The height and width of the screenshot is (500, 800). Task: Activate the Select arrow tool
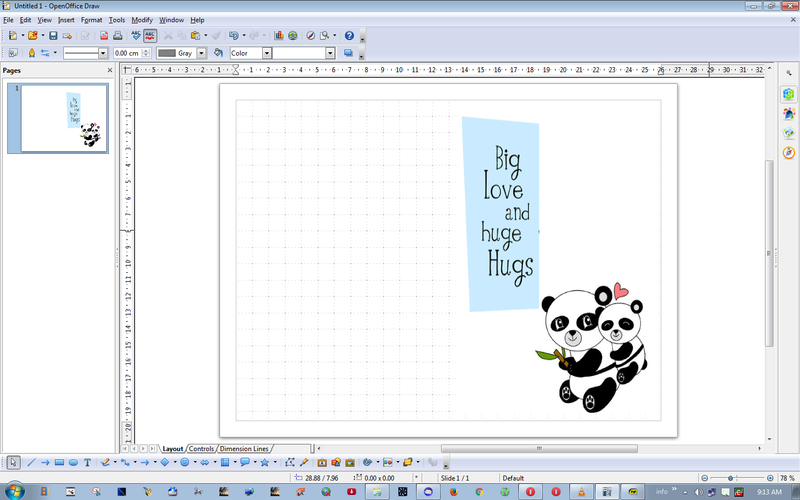tap(13, 462)
